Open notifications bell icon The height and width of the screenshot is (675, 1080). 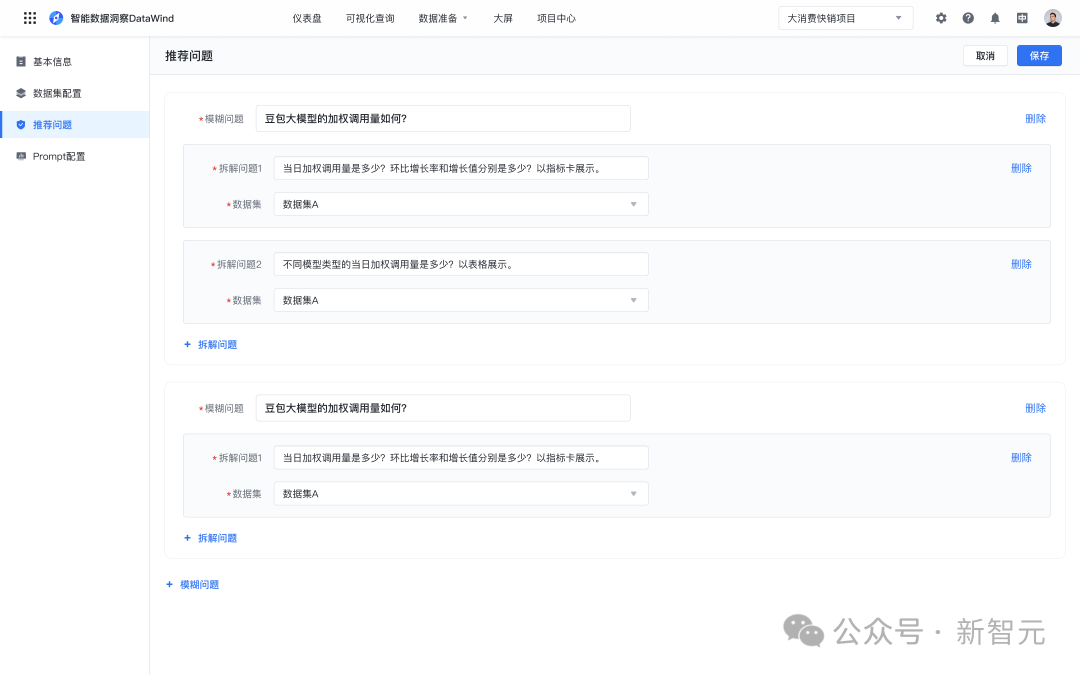coord(995,18)
